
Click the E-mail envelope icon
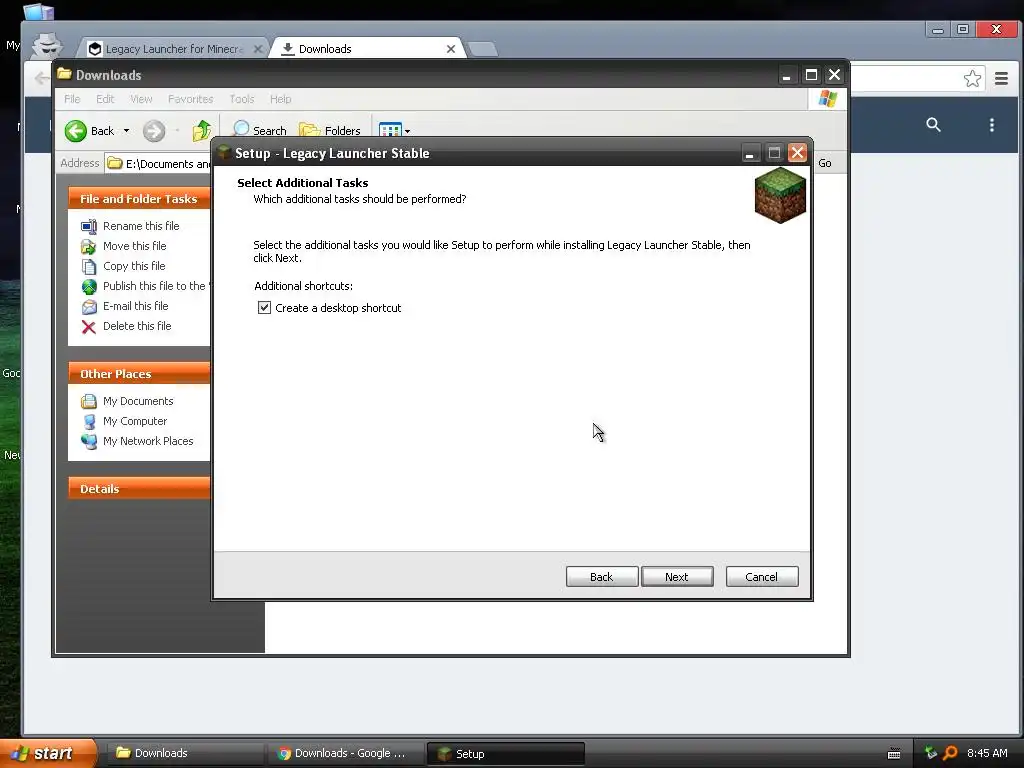[89, 307]
